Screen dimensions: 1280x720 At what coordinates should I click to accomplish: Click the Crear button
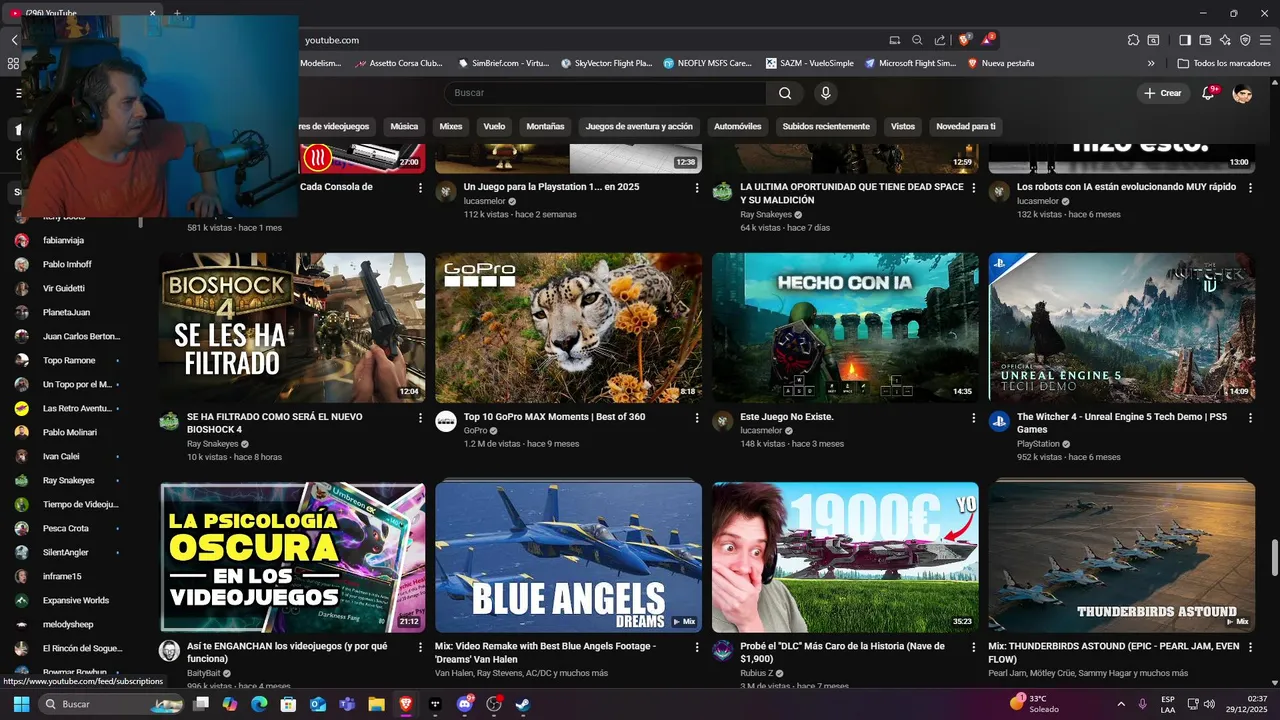[x=1163, y=93]
